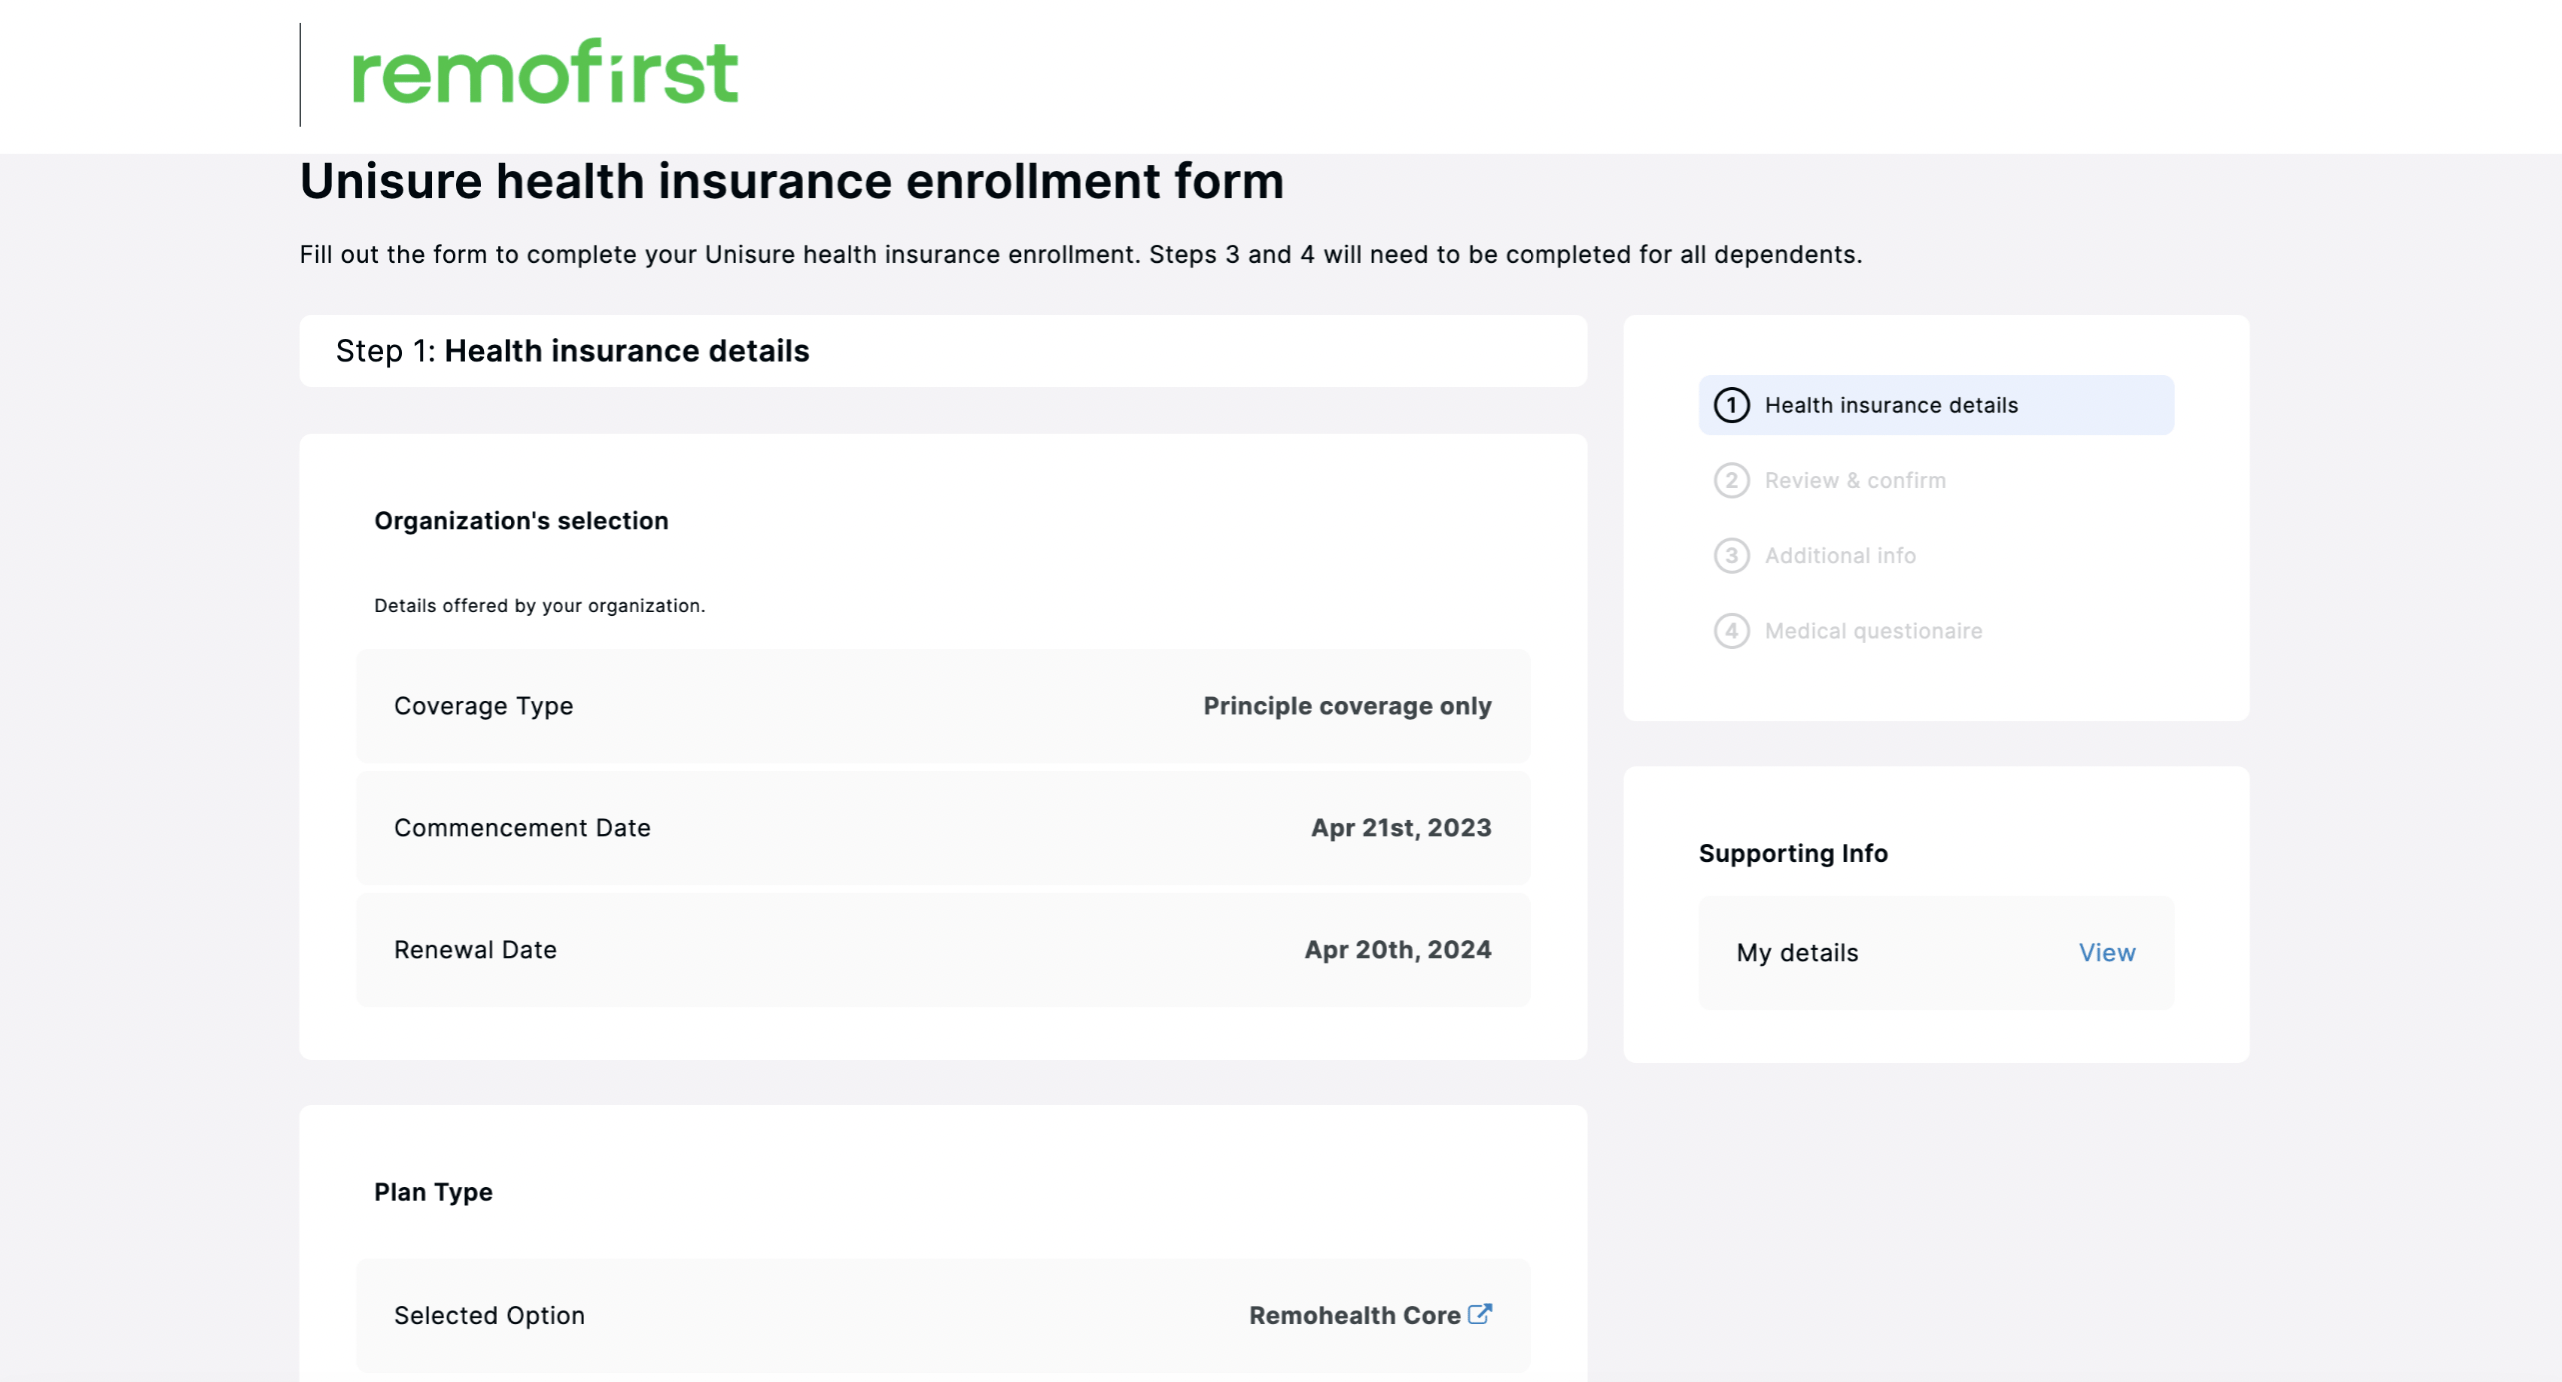Click the step 4 circle icon
Viewport: 2562px width, 1382px height.
click(x=1731, y=631)
